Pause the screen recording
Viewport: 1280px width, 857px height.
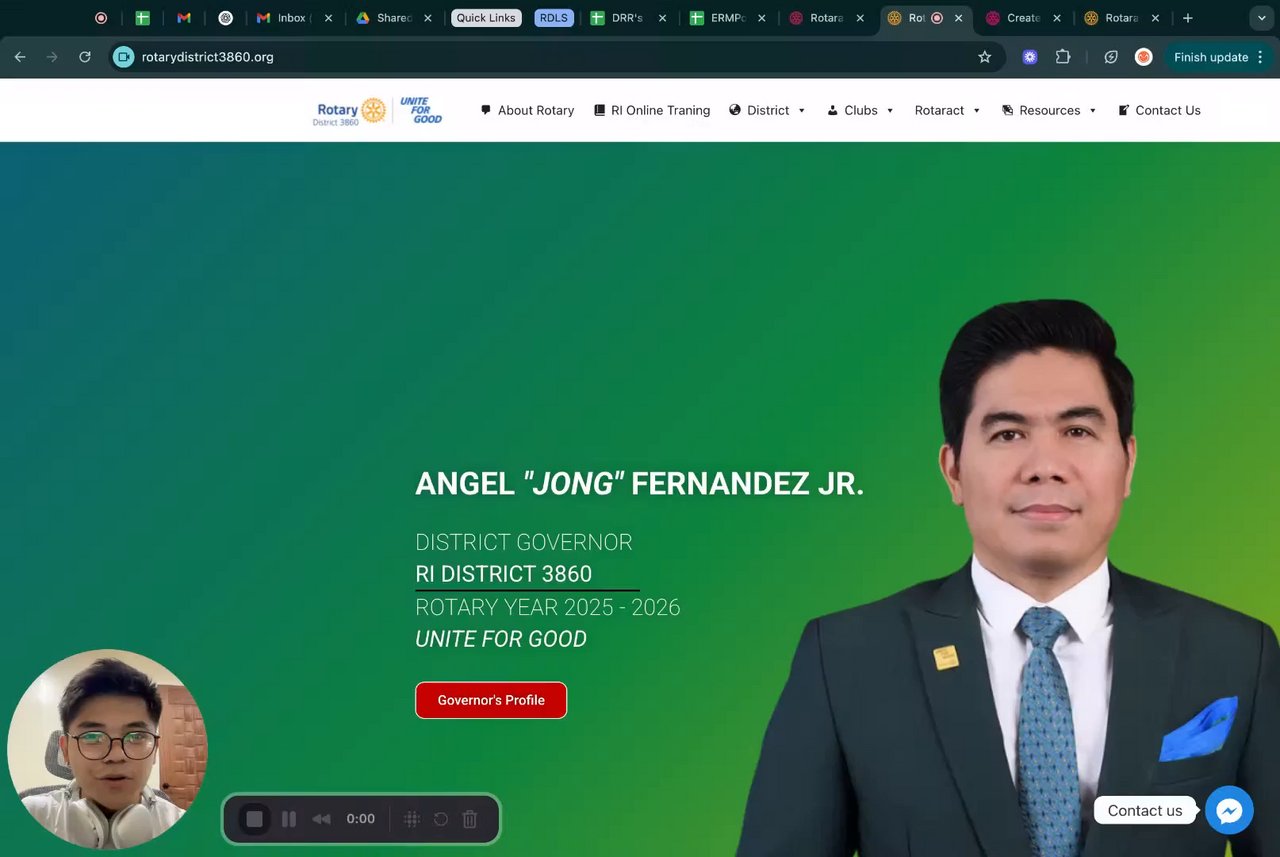289,819
